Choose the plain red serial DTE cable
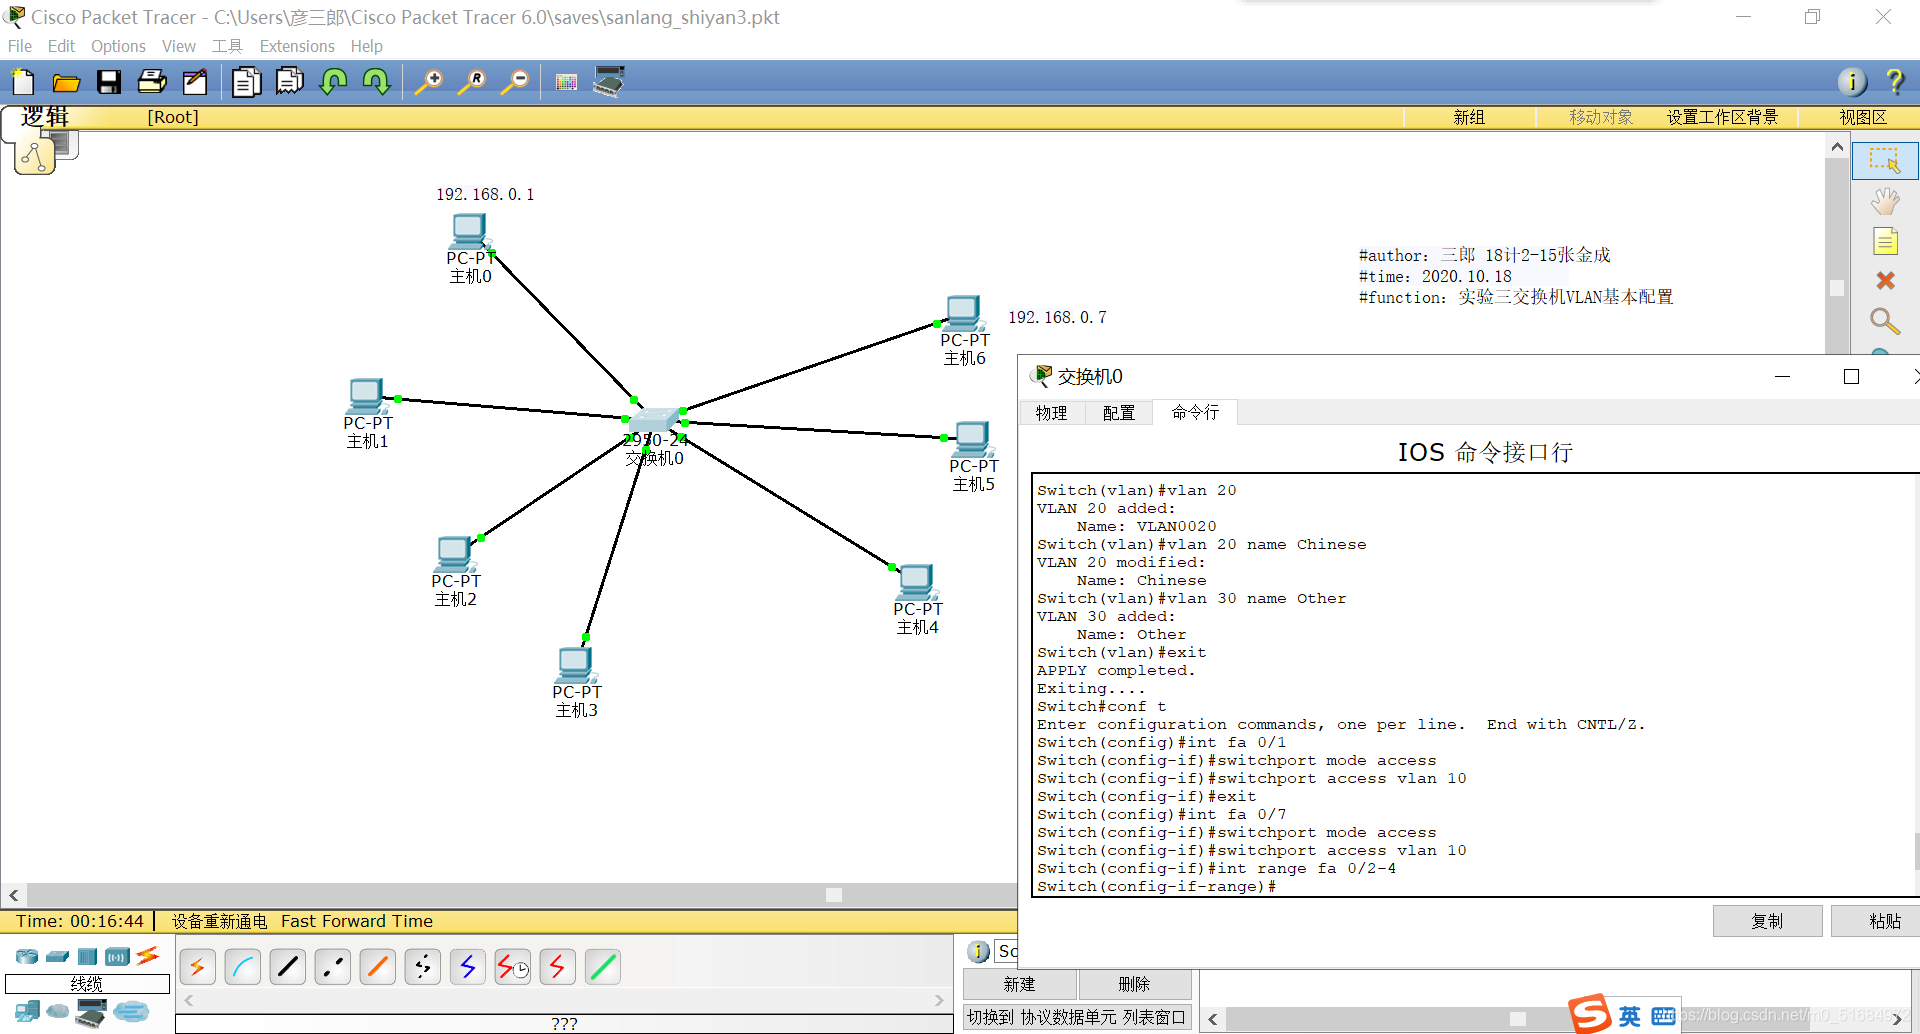The height and width of the screenshot is (1034, 1920). pyautogui.click(x=558, y=967)
